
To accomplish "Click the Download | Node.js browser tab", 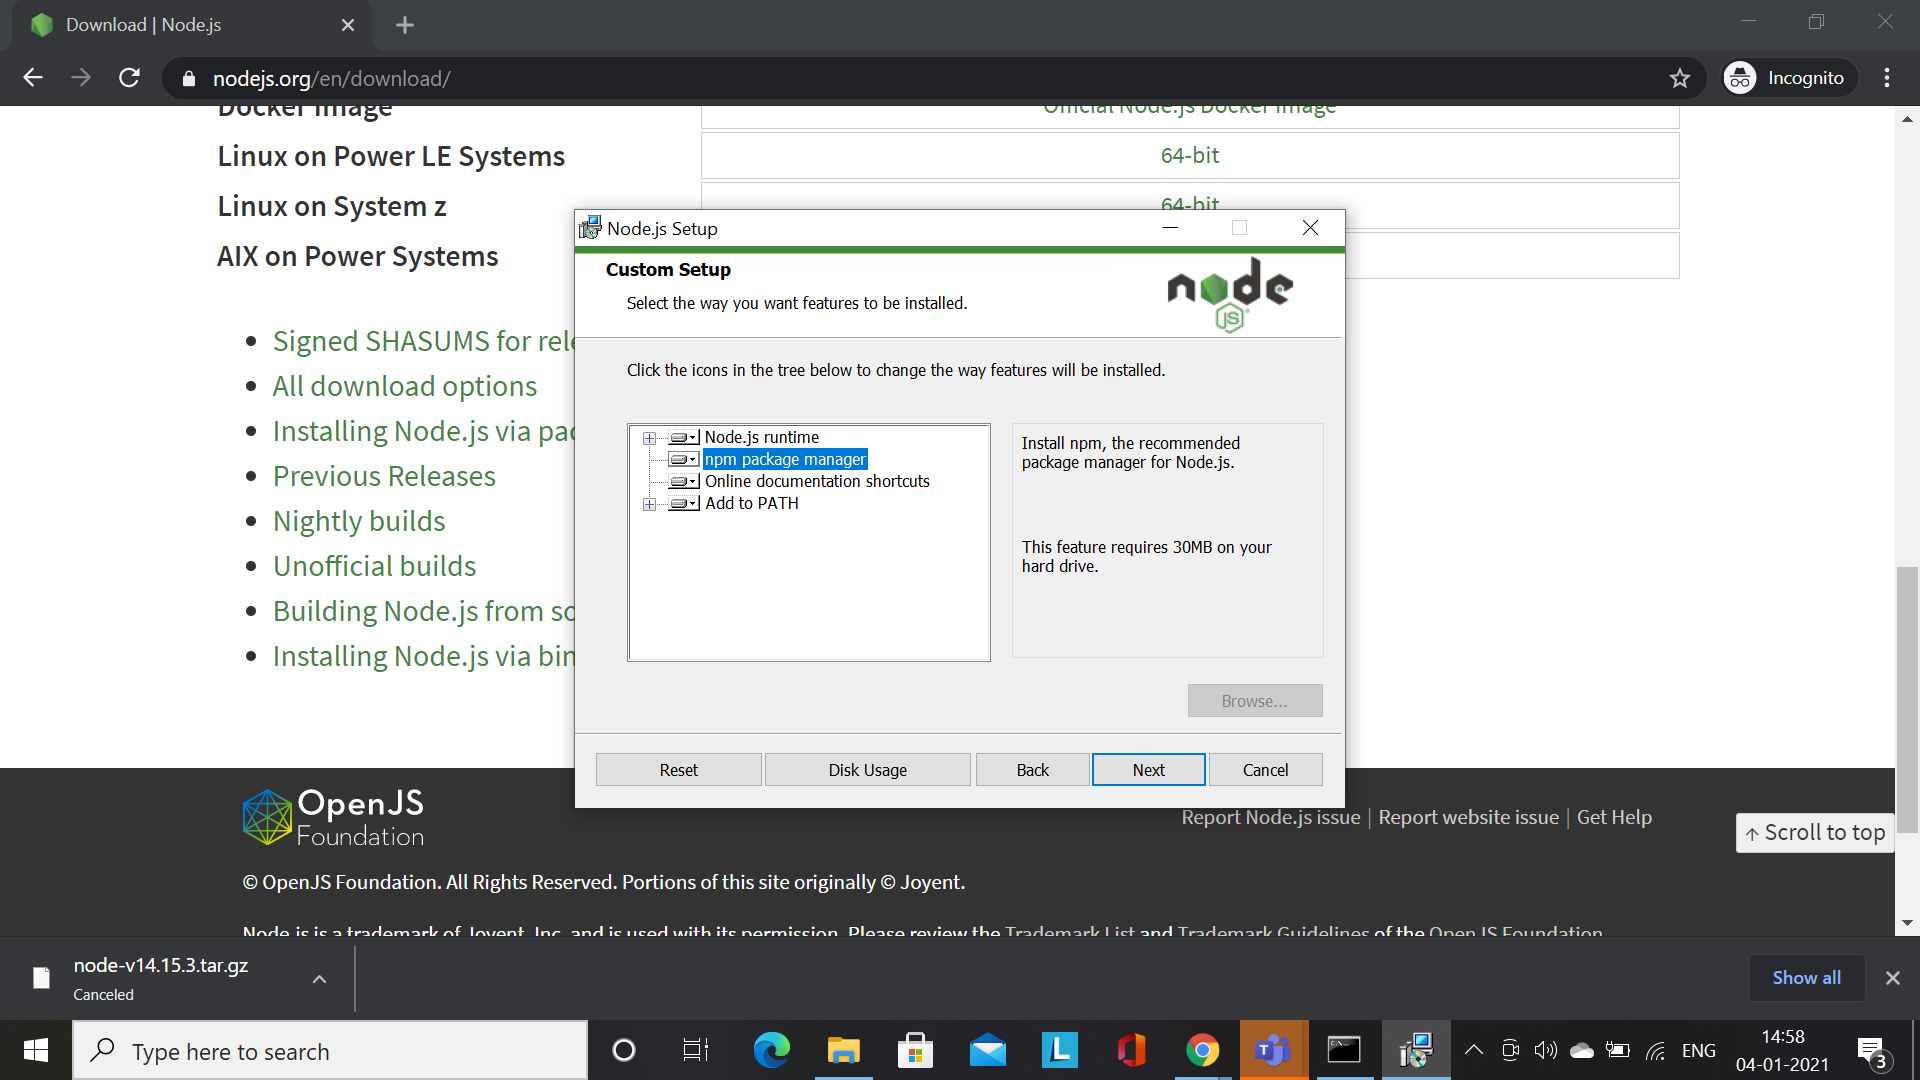I will click(x=190, y=25).
